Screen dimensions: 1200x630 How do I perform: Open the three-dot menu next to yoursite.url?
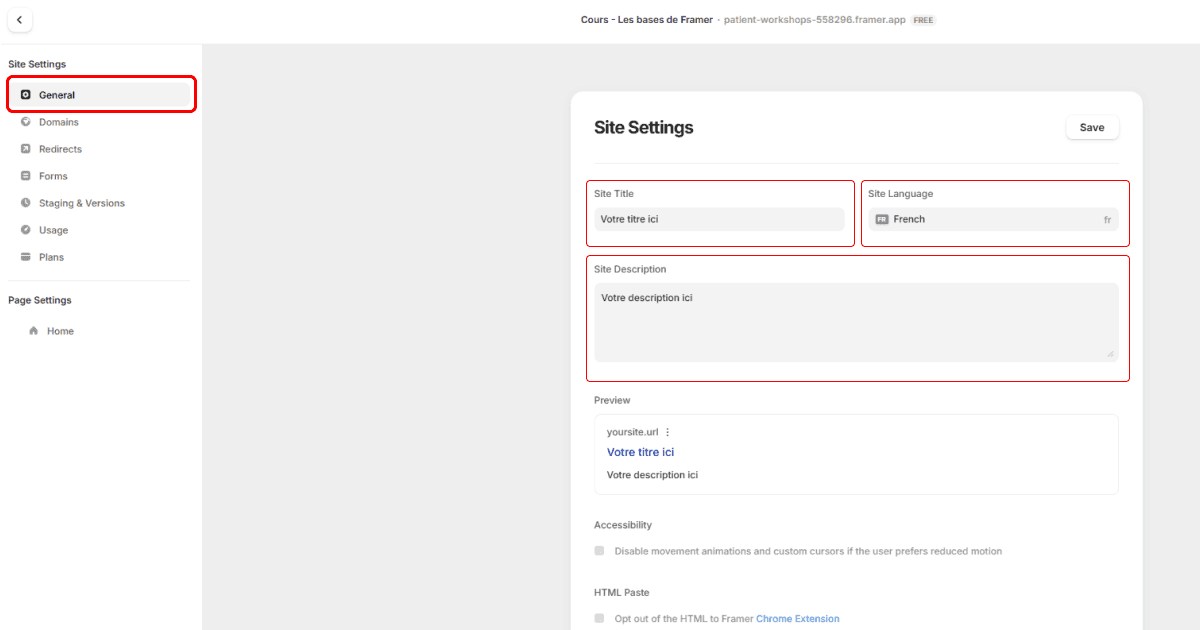coord(667,431)
